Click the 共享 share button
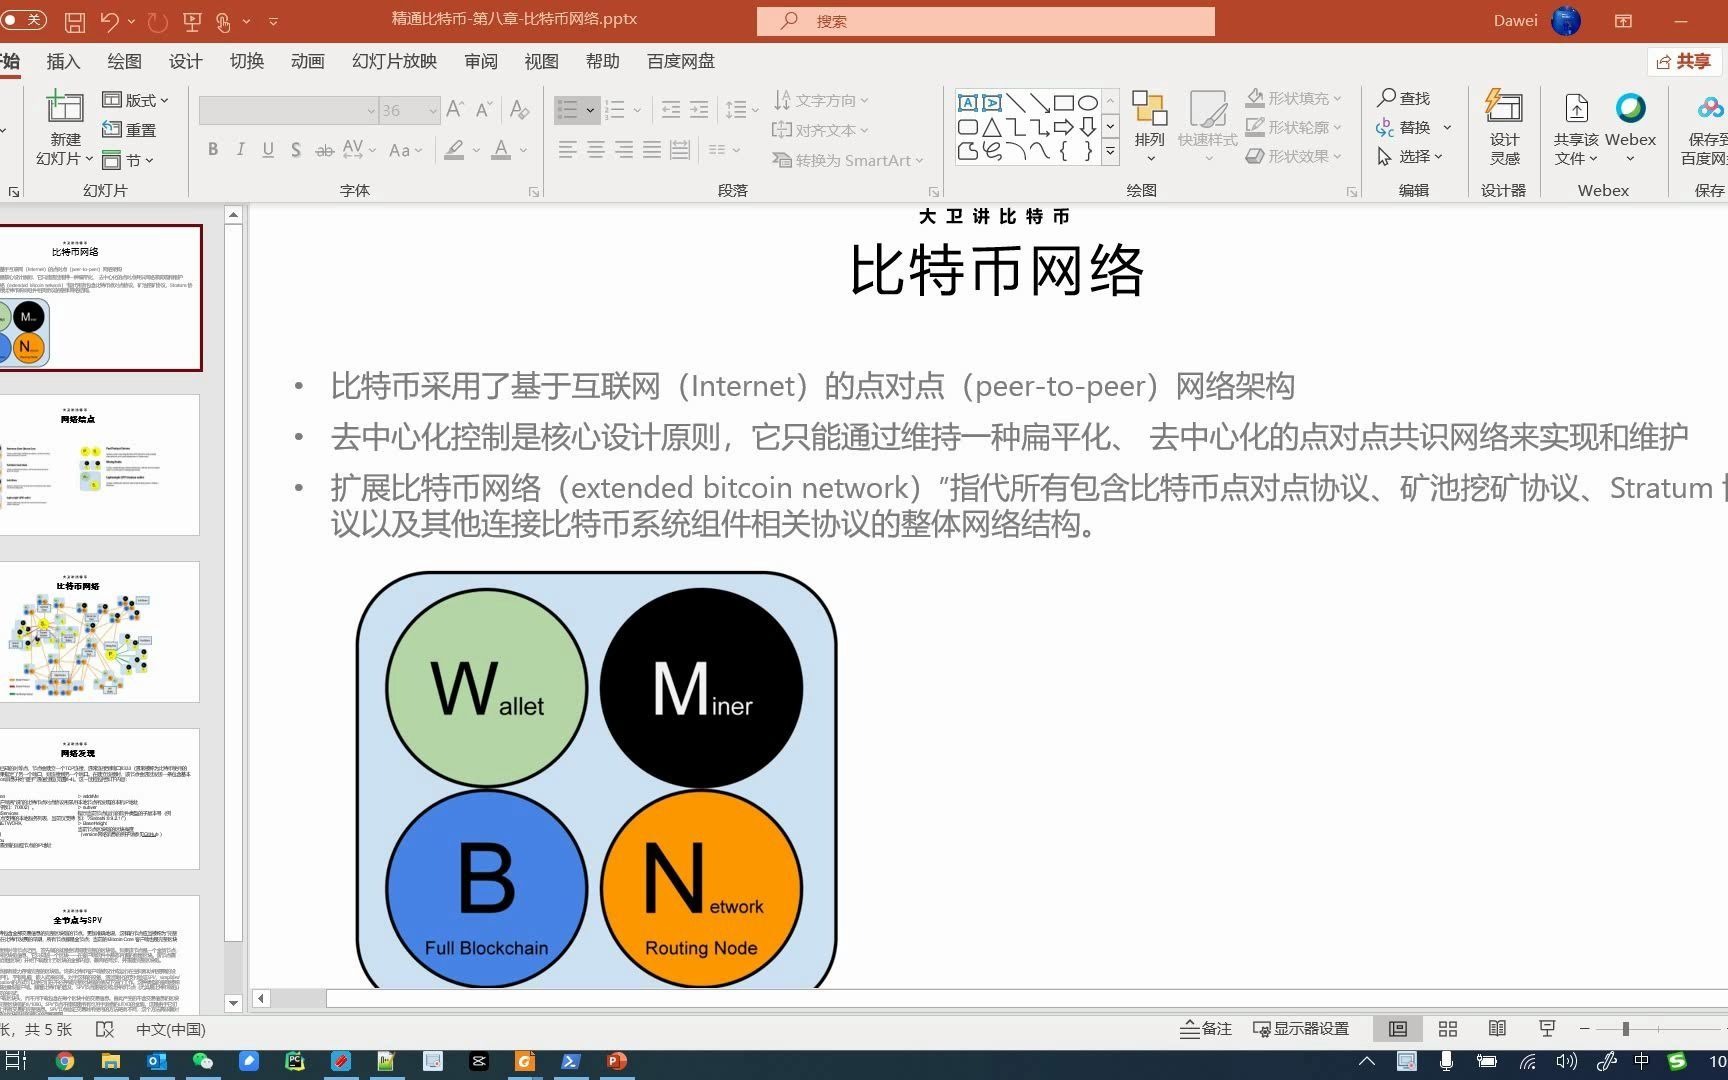 click(x=1684, y=61)
